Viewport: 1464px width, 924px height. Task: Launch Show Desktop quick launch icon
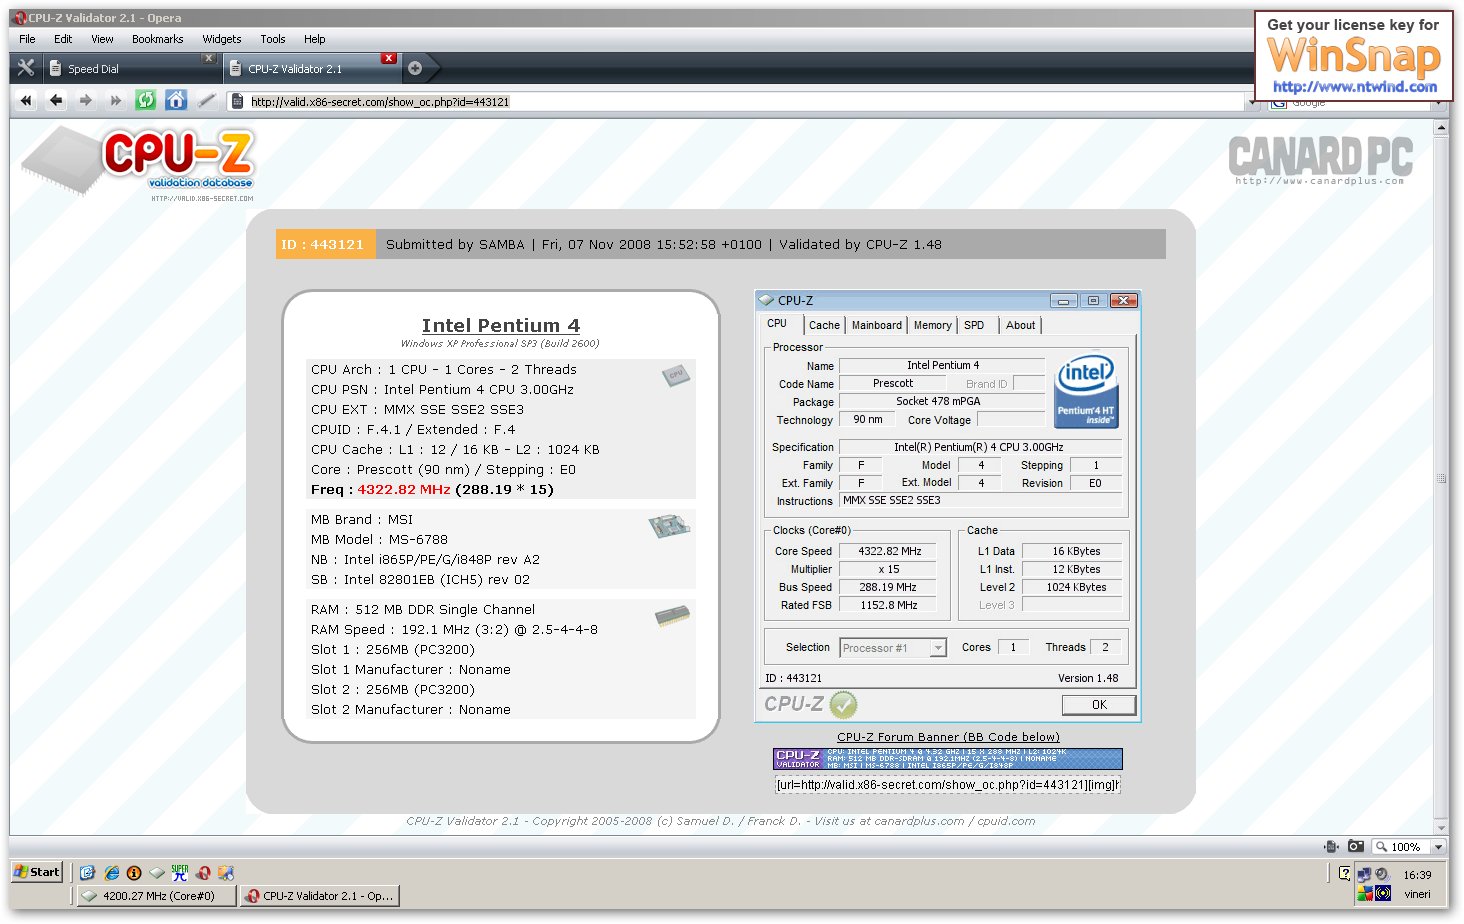(88, 872)
